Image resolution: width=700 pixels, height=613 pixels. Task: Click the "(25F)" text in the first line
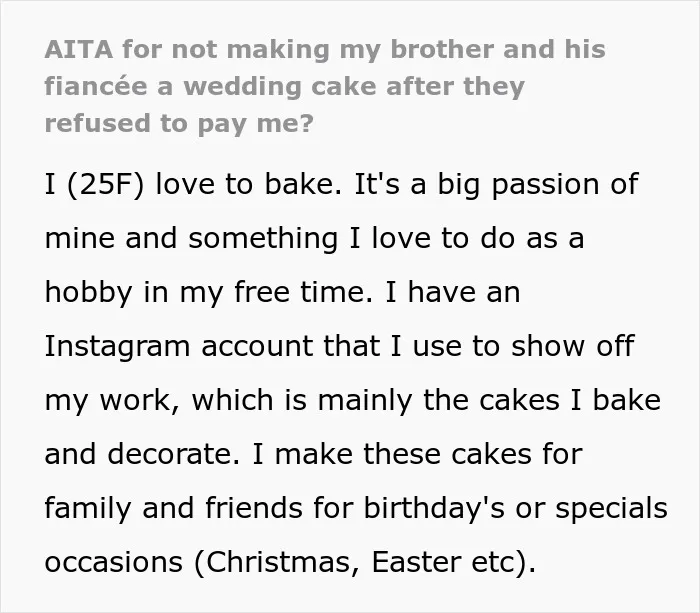point(106,184)
